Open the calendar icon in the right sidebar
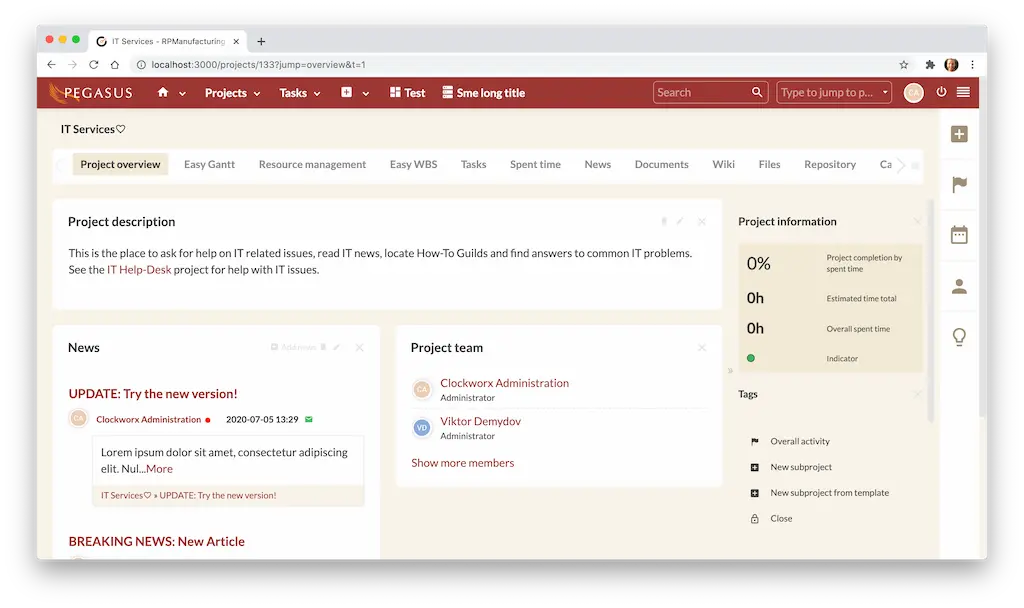 tap(959, 233)
